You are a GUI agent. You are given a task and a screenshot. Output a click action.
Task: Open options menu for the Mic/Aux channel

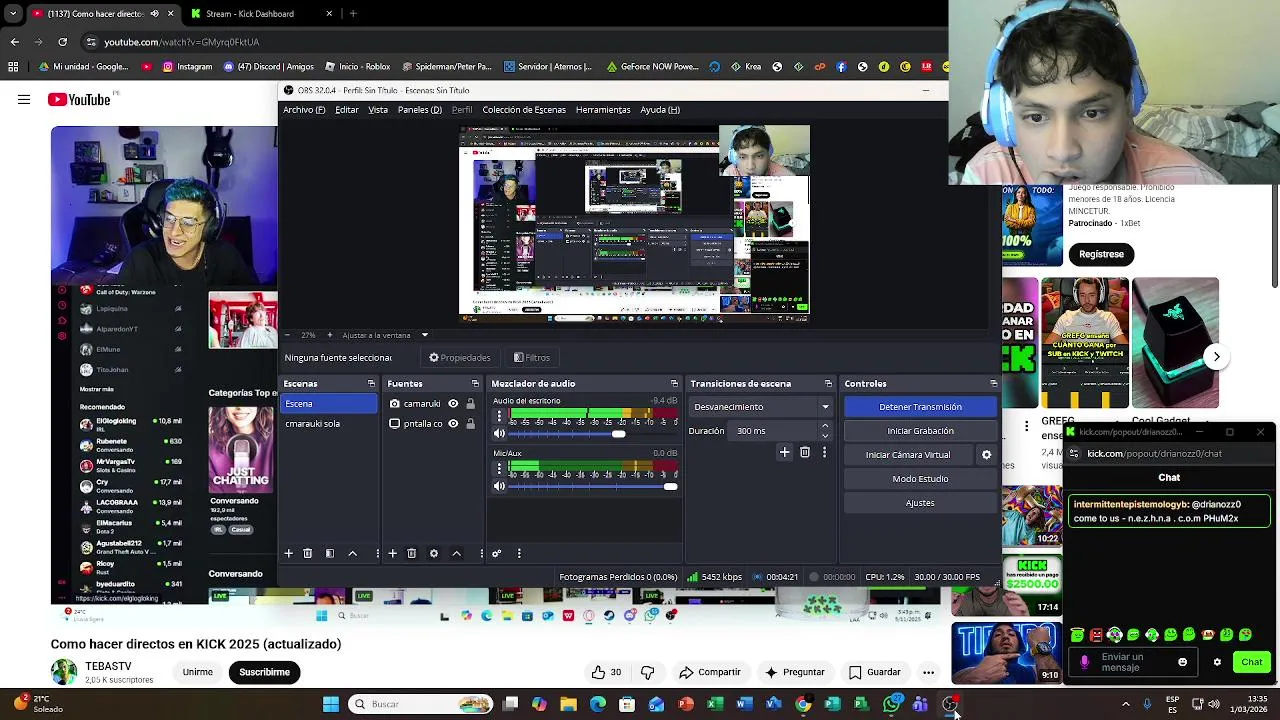point(499,469)
